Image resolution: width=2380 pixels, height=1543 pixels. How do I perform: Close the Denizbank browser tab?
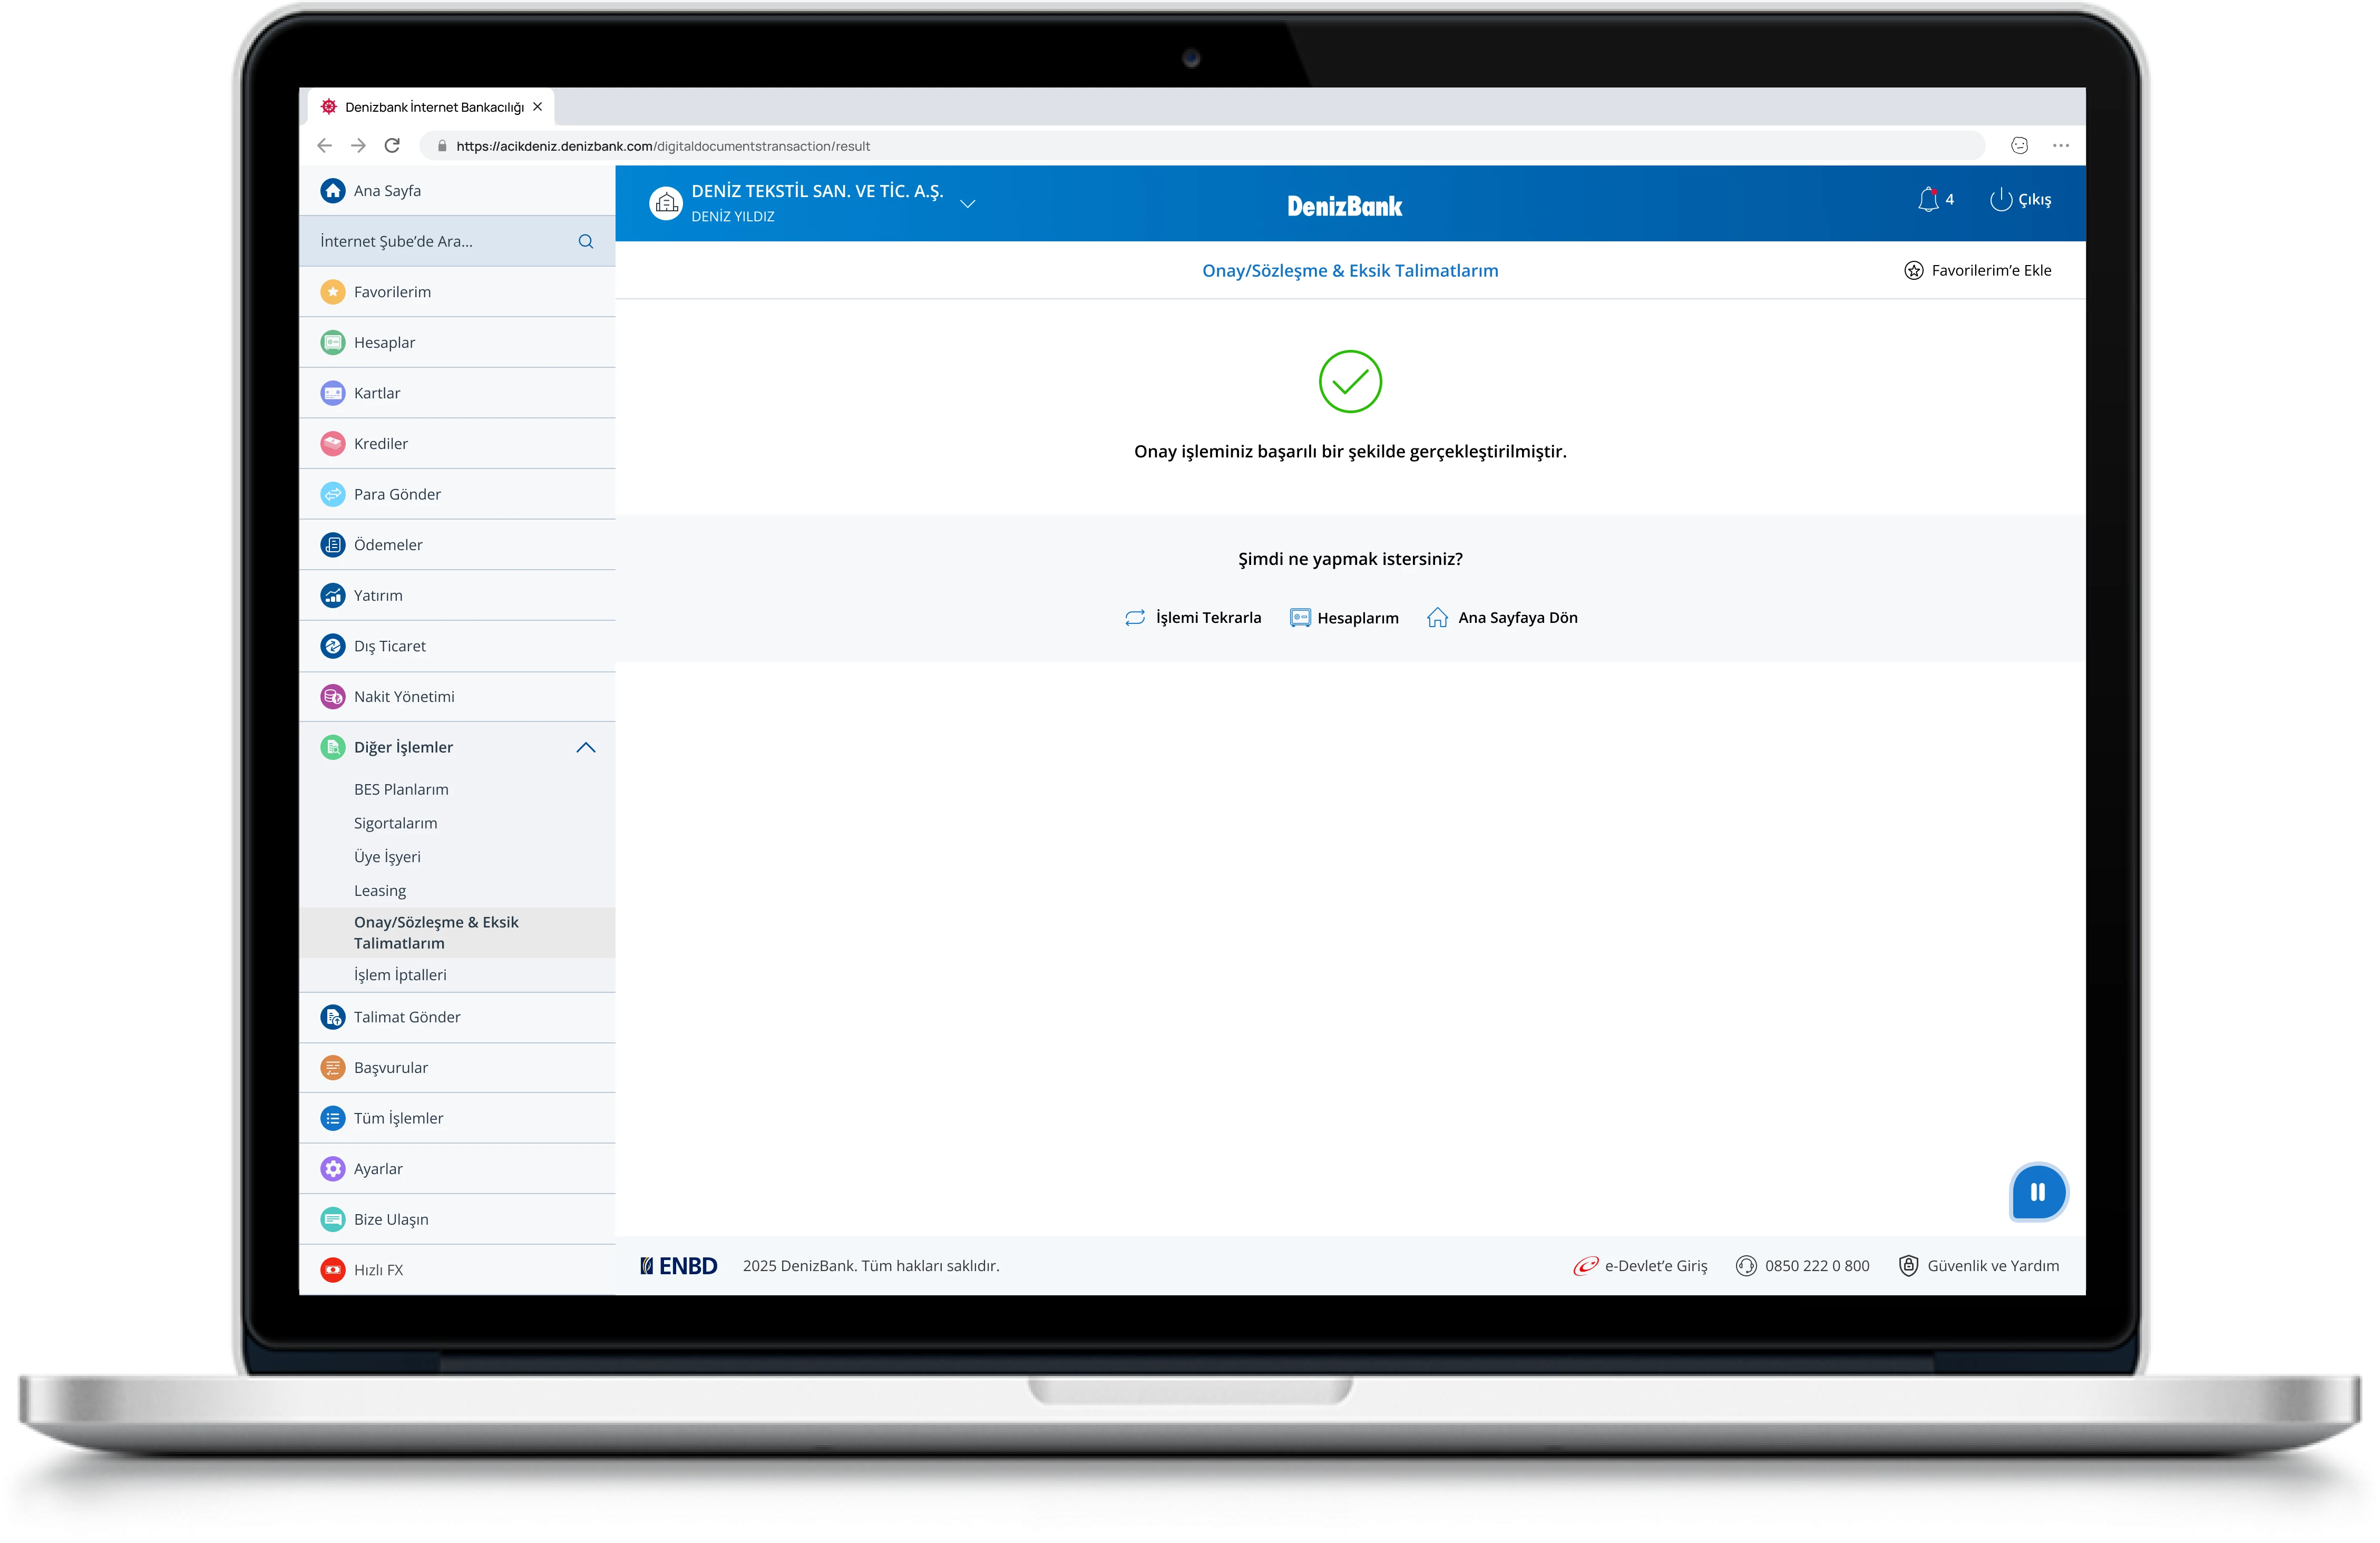[538, 107]
